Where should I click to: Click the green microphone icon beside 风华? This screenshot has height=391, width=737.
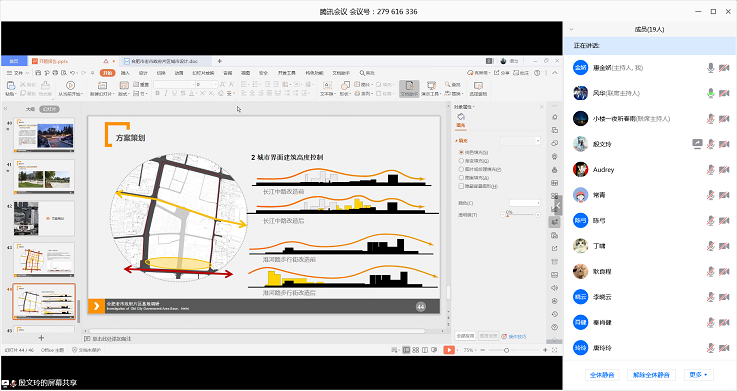pos(711,93)
